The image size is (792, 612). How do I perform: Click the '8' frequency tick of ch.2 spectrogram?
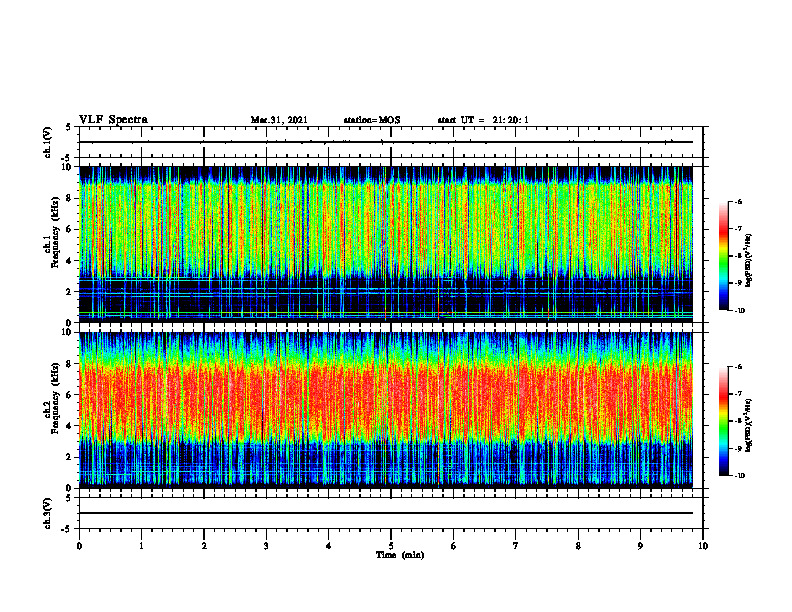coord(70,364)
